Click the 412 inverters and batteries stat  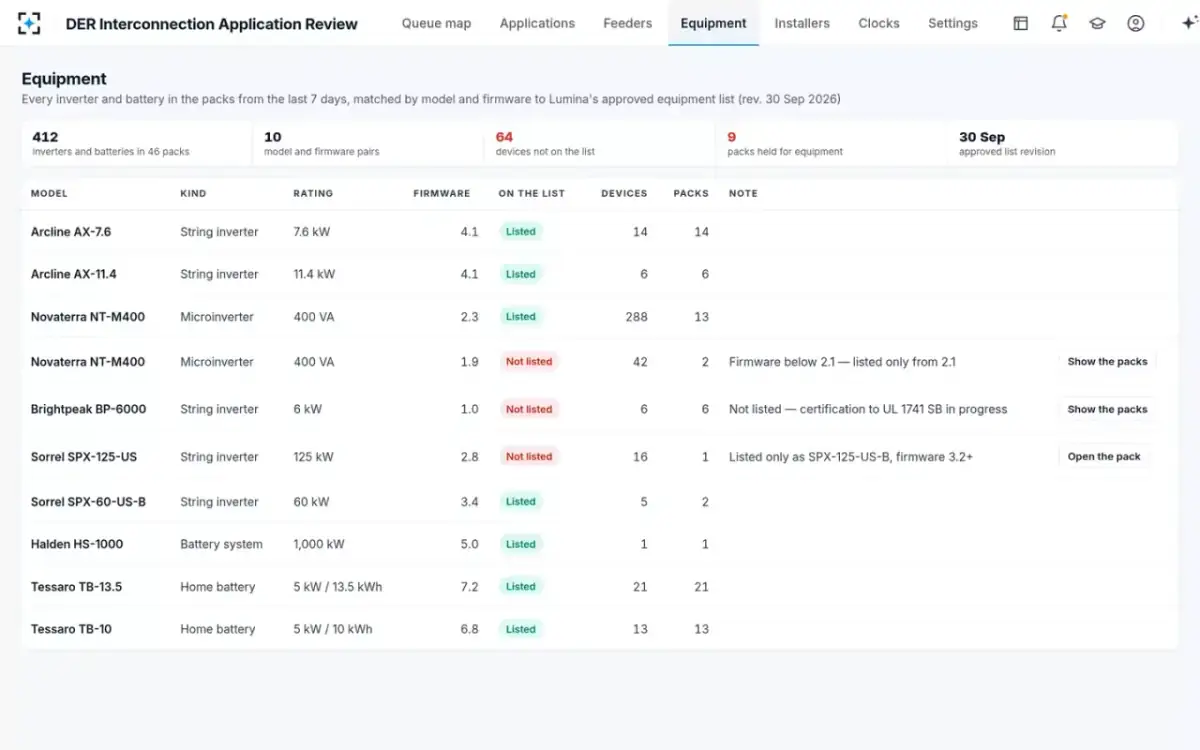point(137,144)
